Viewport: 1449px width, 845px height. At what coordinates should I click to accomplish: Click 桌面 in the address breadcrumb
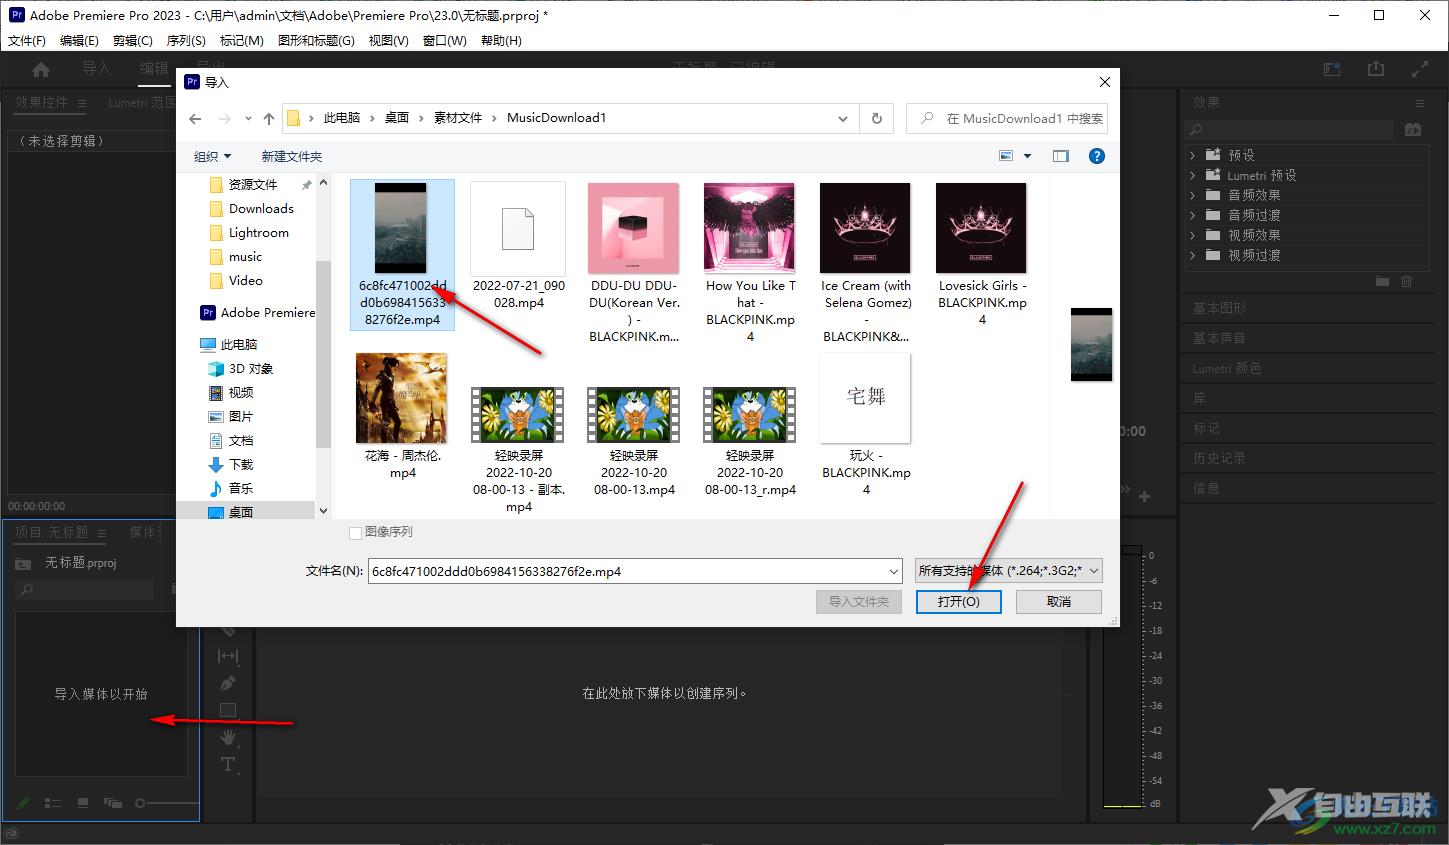pos(397,118)
